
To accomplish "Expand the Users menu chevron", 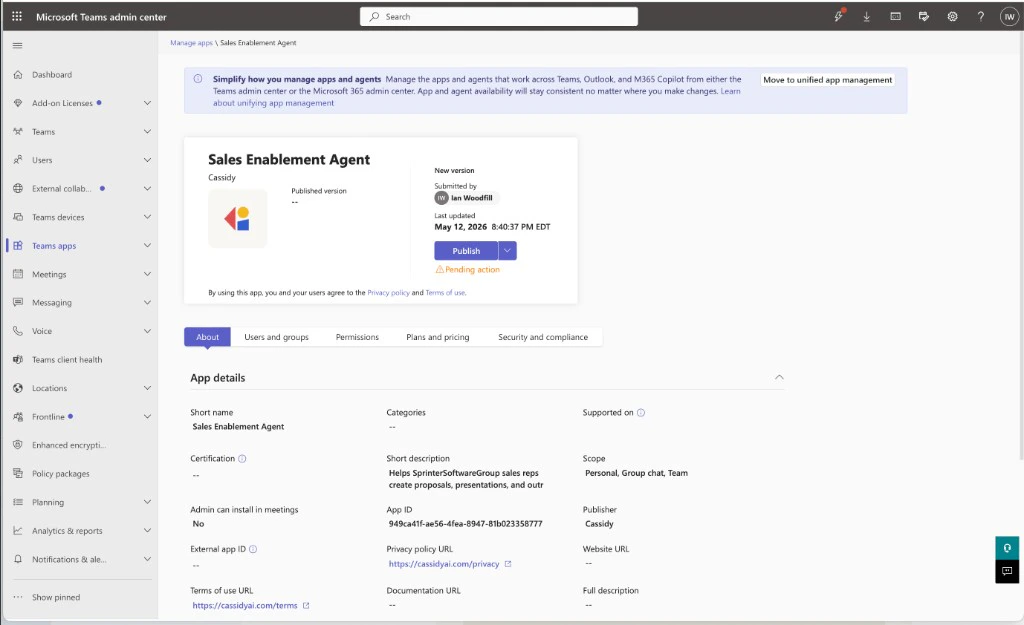I will click(148, 160).
